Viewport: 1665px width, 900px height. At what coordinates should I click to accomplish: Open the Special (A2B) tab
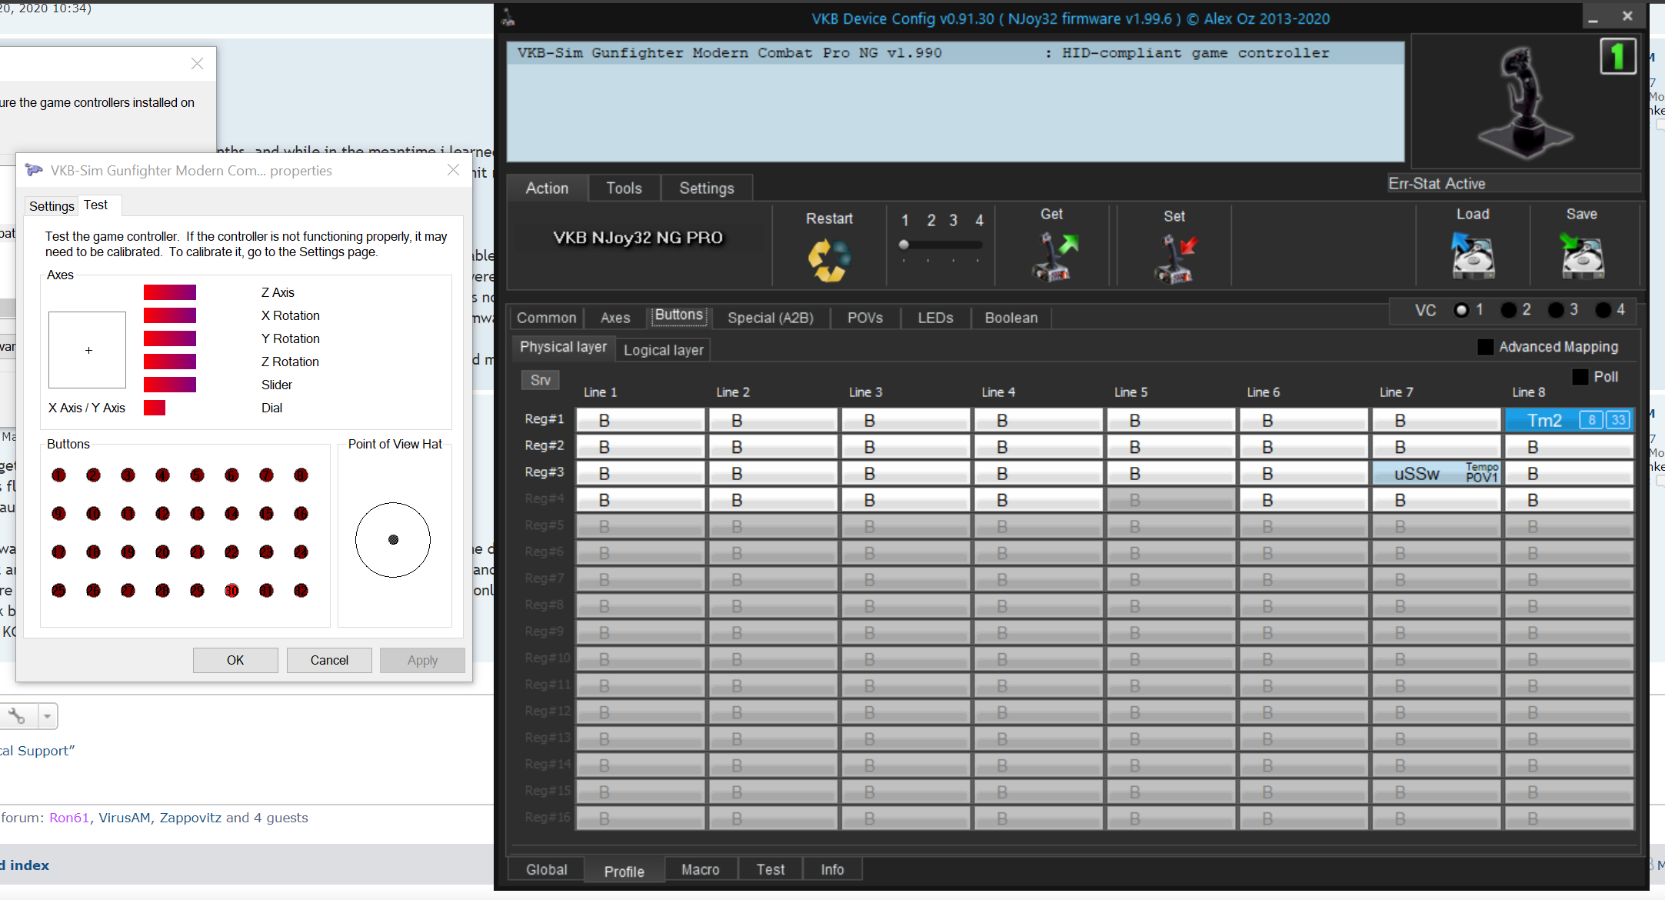[771, 318]
